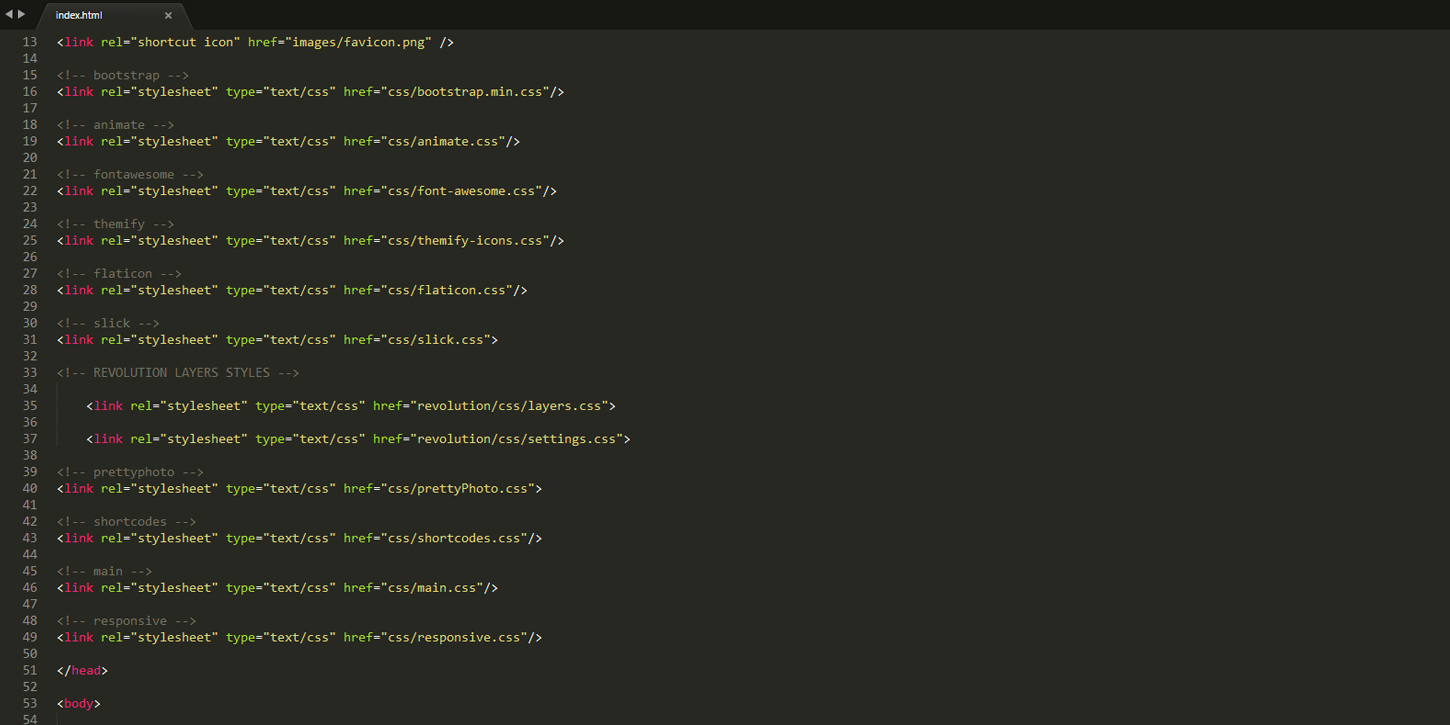Click the opening body tag
1450x725 pixels.
click(79, 703)
